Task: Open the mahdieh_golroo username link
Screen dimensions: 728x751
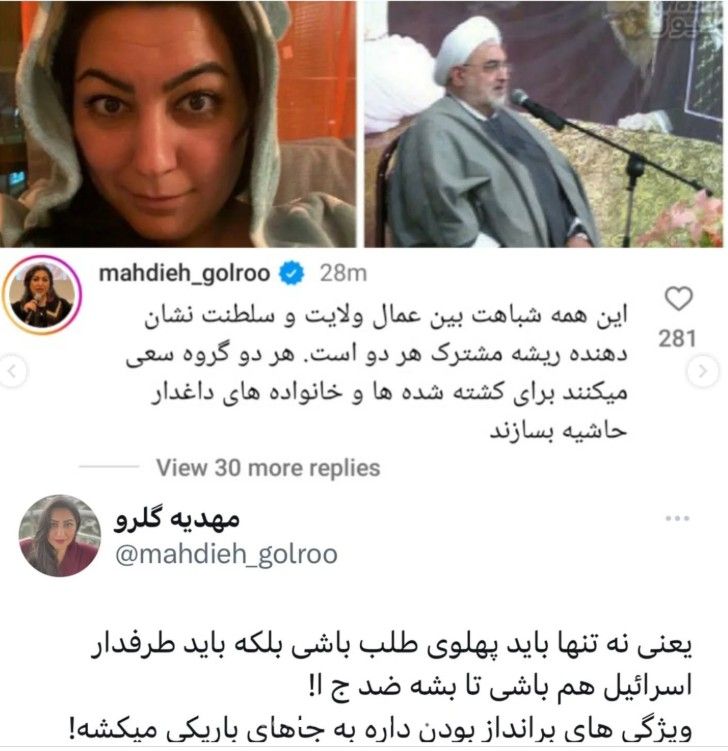Action: click(x=184, y=273)
